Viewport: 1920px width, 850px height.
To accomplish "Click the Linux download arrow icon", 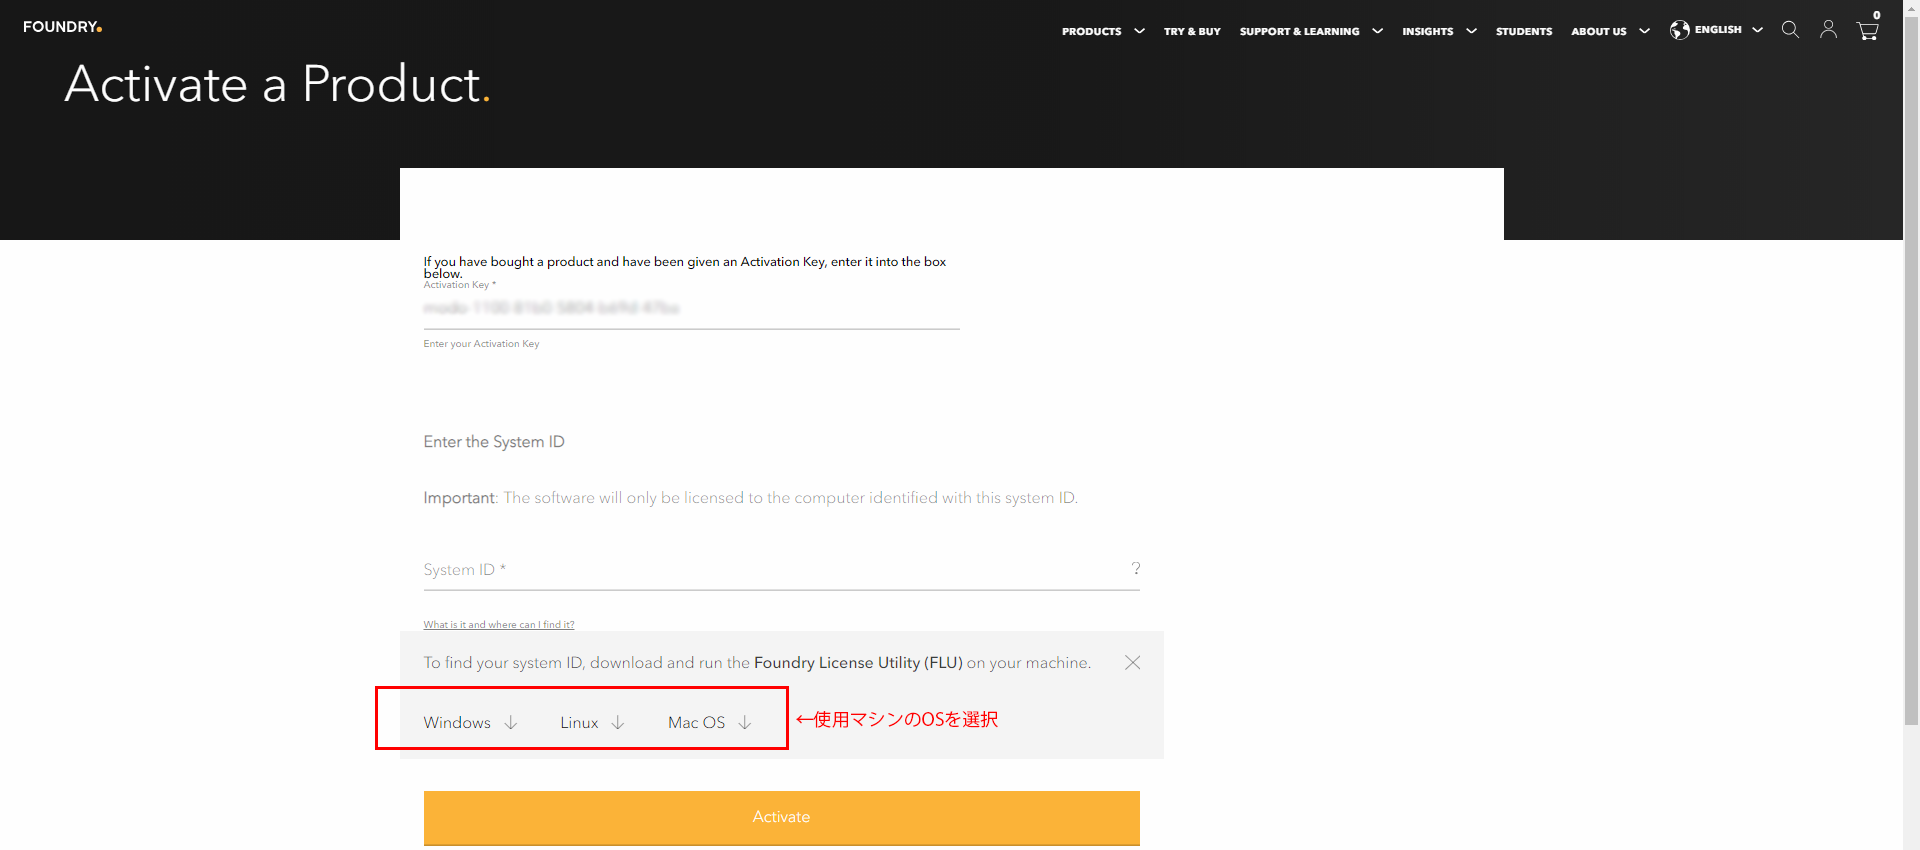I will tap(618, 722).
